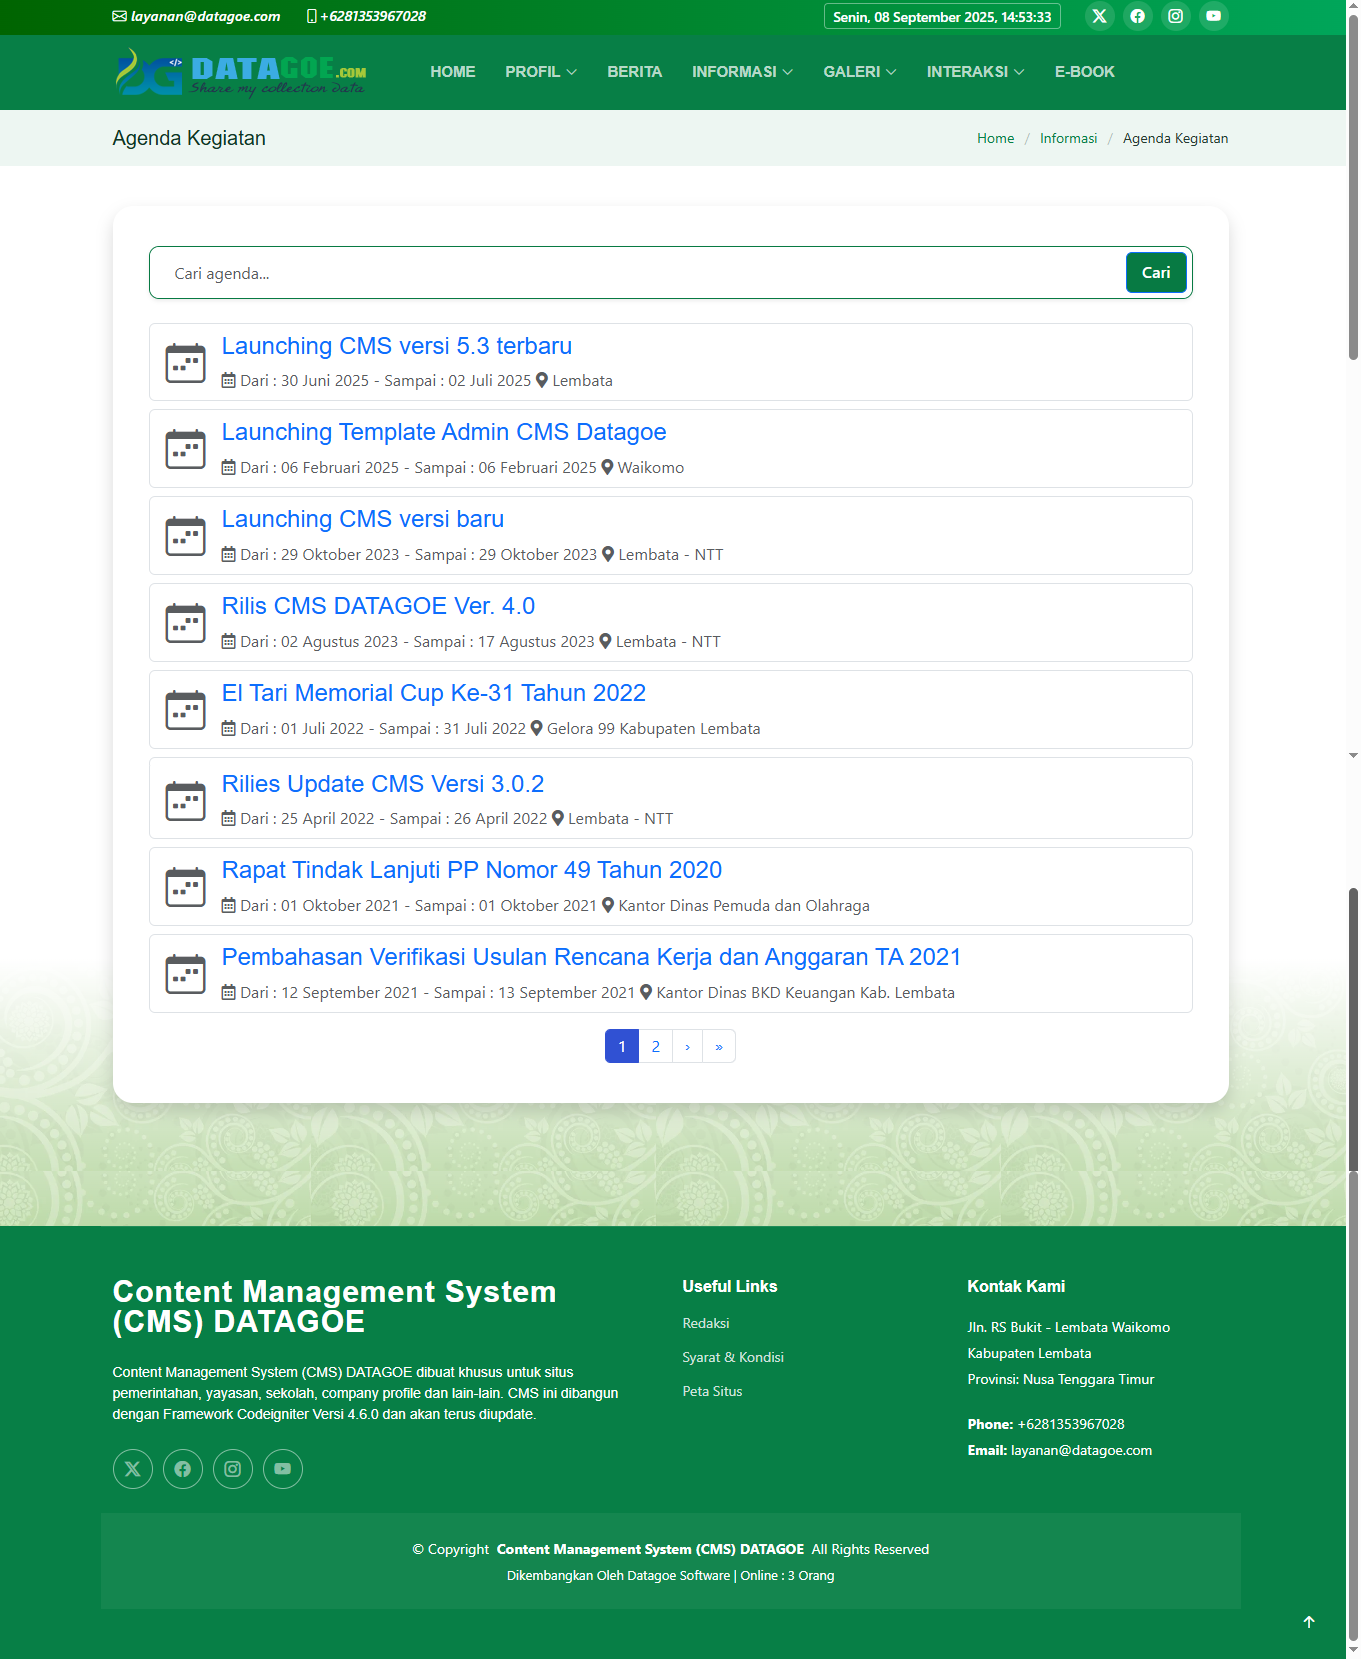This screenshot has width=1361, height=1661.
Task: Open YouTube icon in top bar
Action: 1213,16
